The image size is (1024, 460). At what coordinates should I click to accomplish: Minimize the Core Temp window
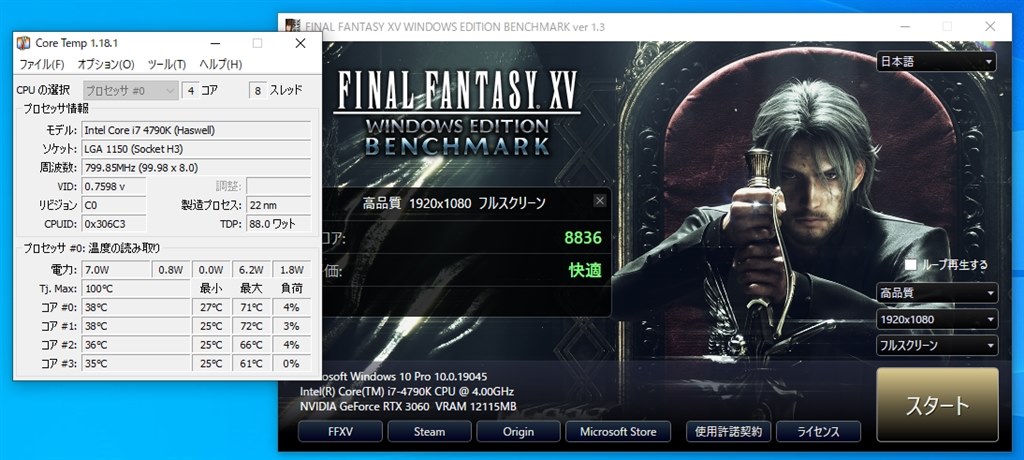216,43
